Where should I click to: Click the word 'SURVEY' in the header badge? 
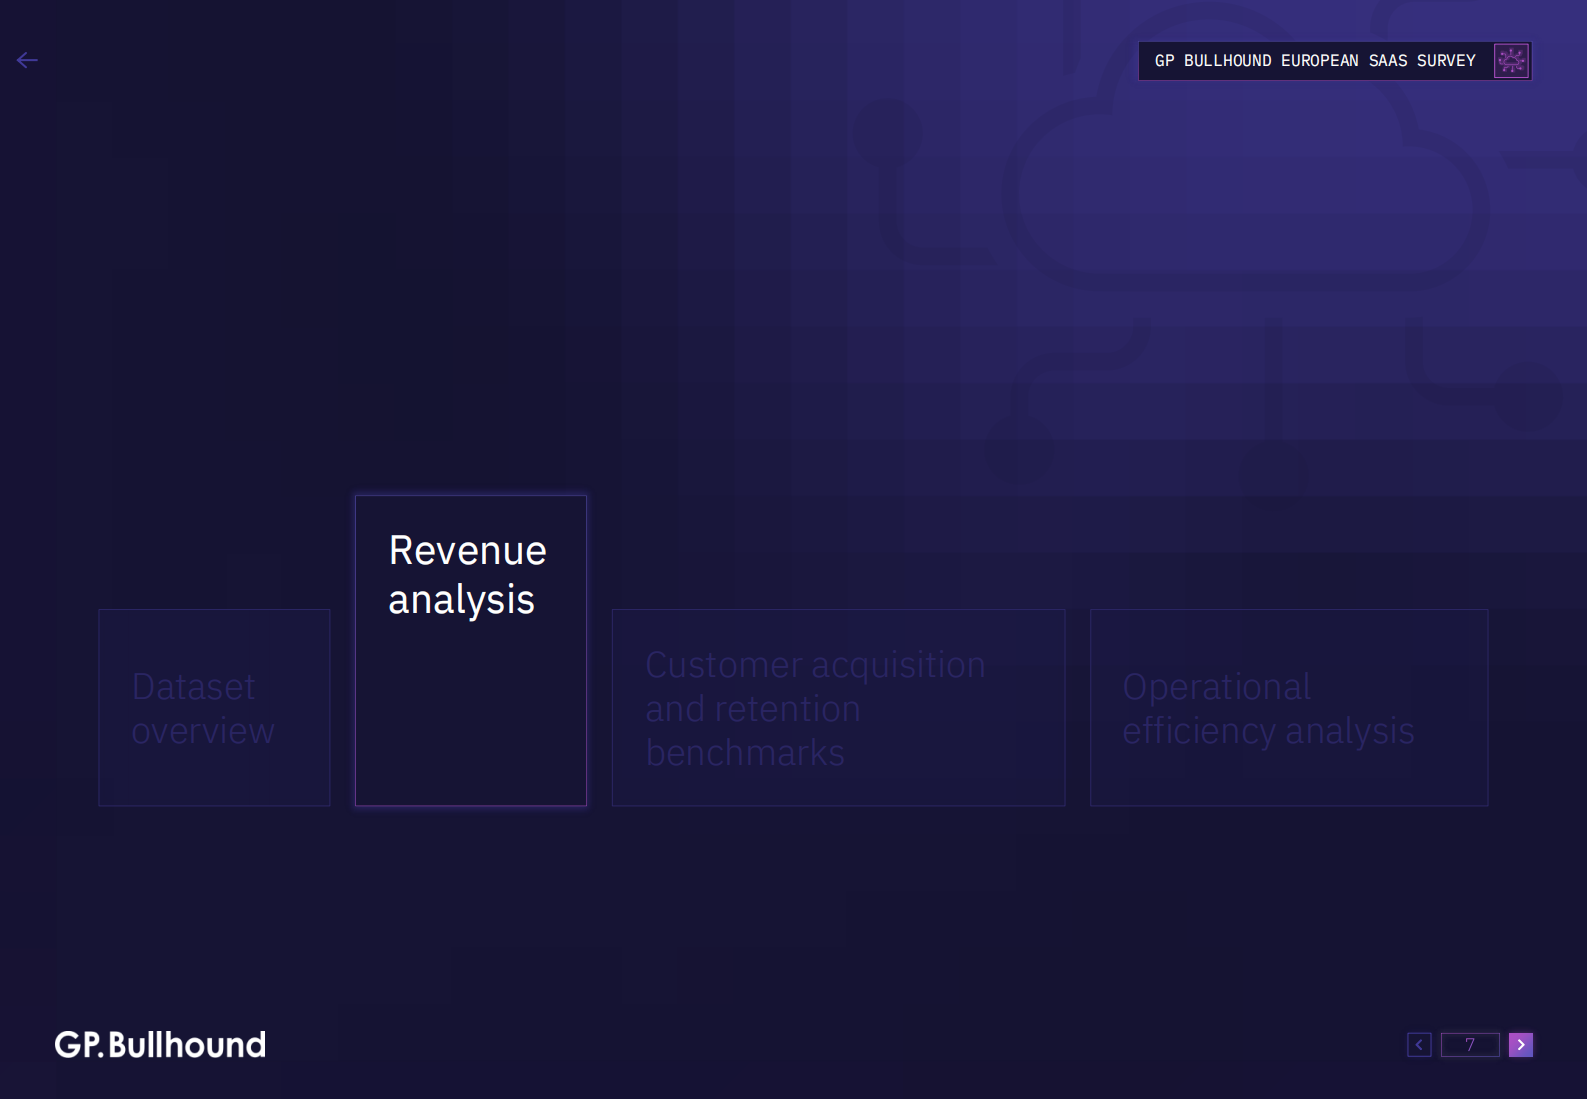[x=1446, y=61]
